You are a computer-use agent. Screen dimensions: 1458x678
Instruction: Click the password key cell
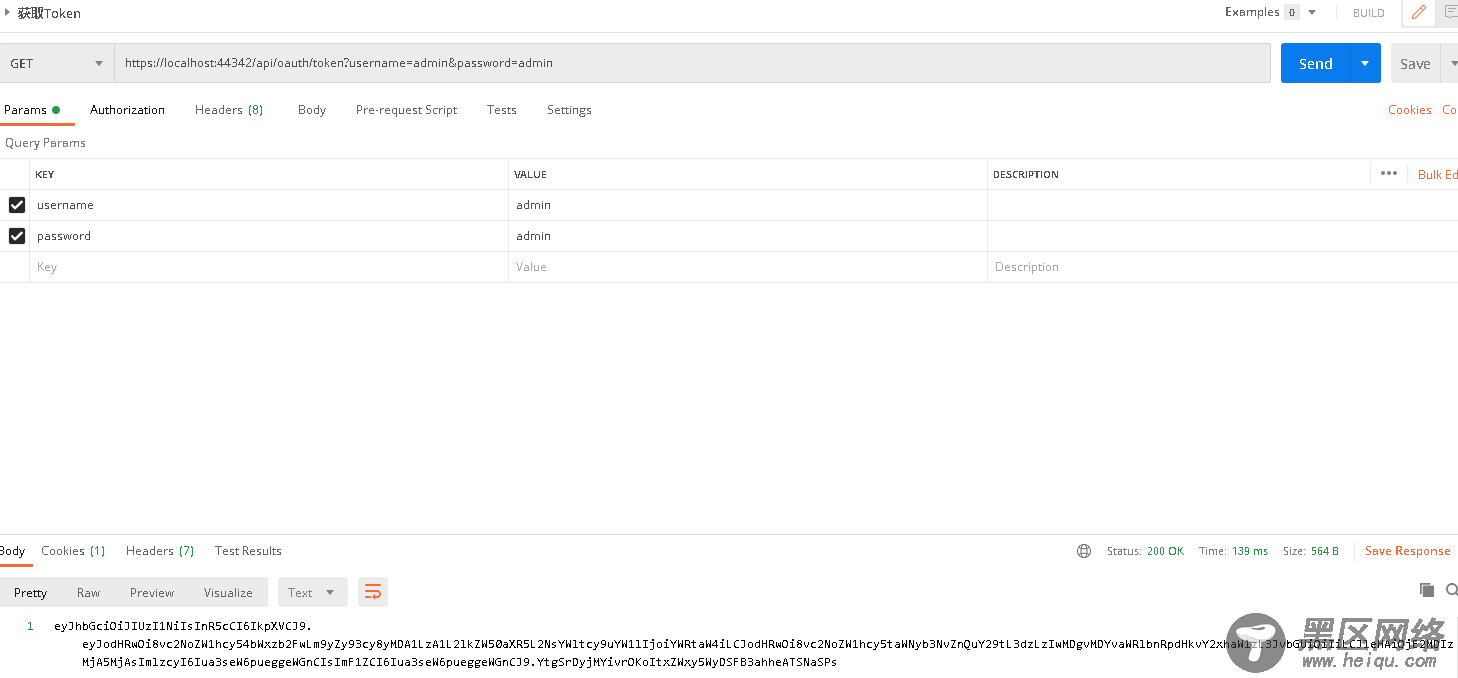pos(269,236)
